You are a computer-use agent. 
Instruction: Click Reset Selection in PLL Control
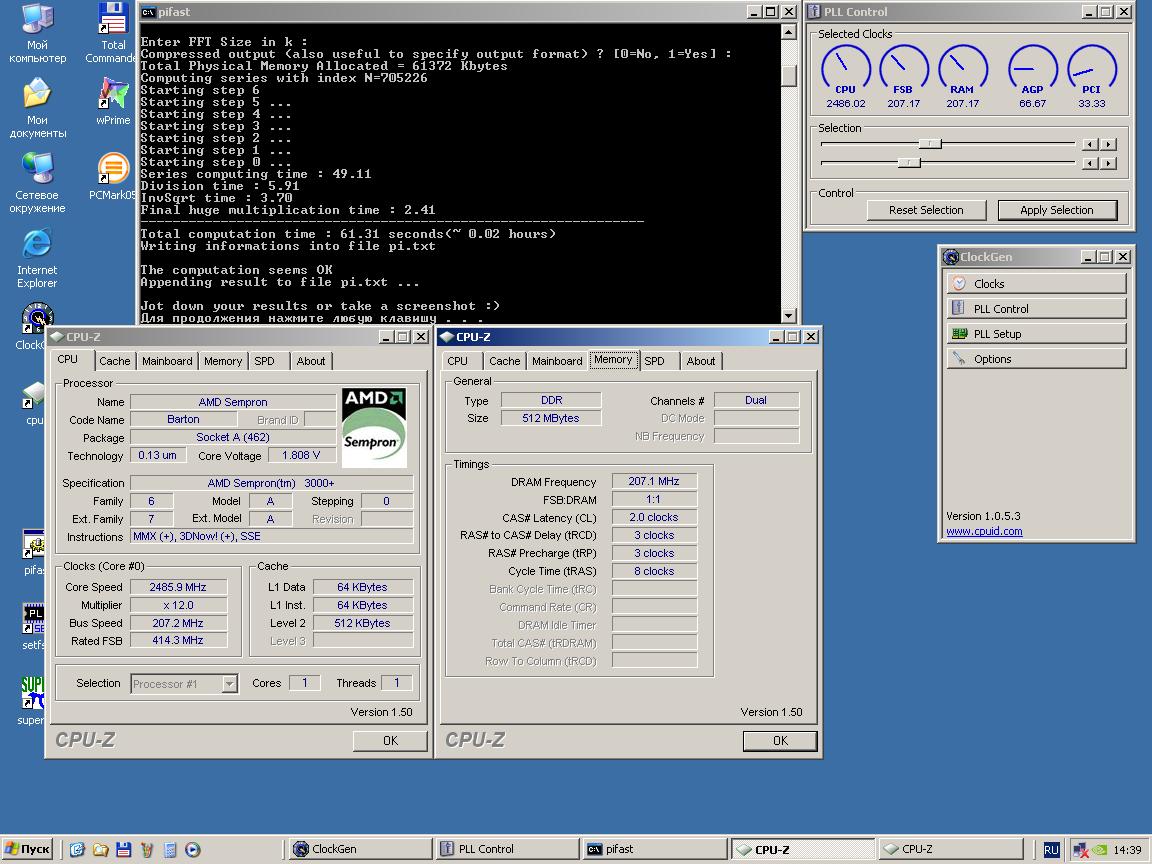pos(926,210)
